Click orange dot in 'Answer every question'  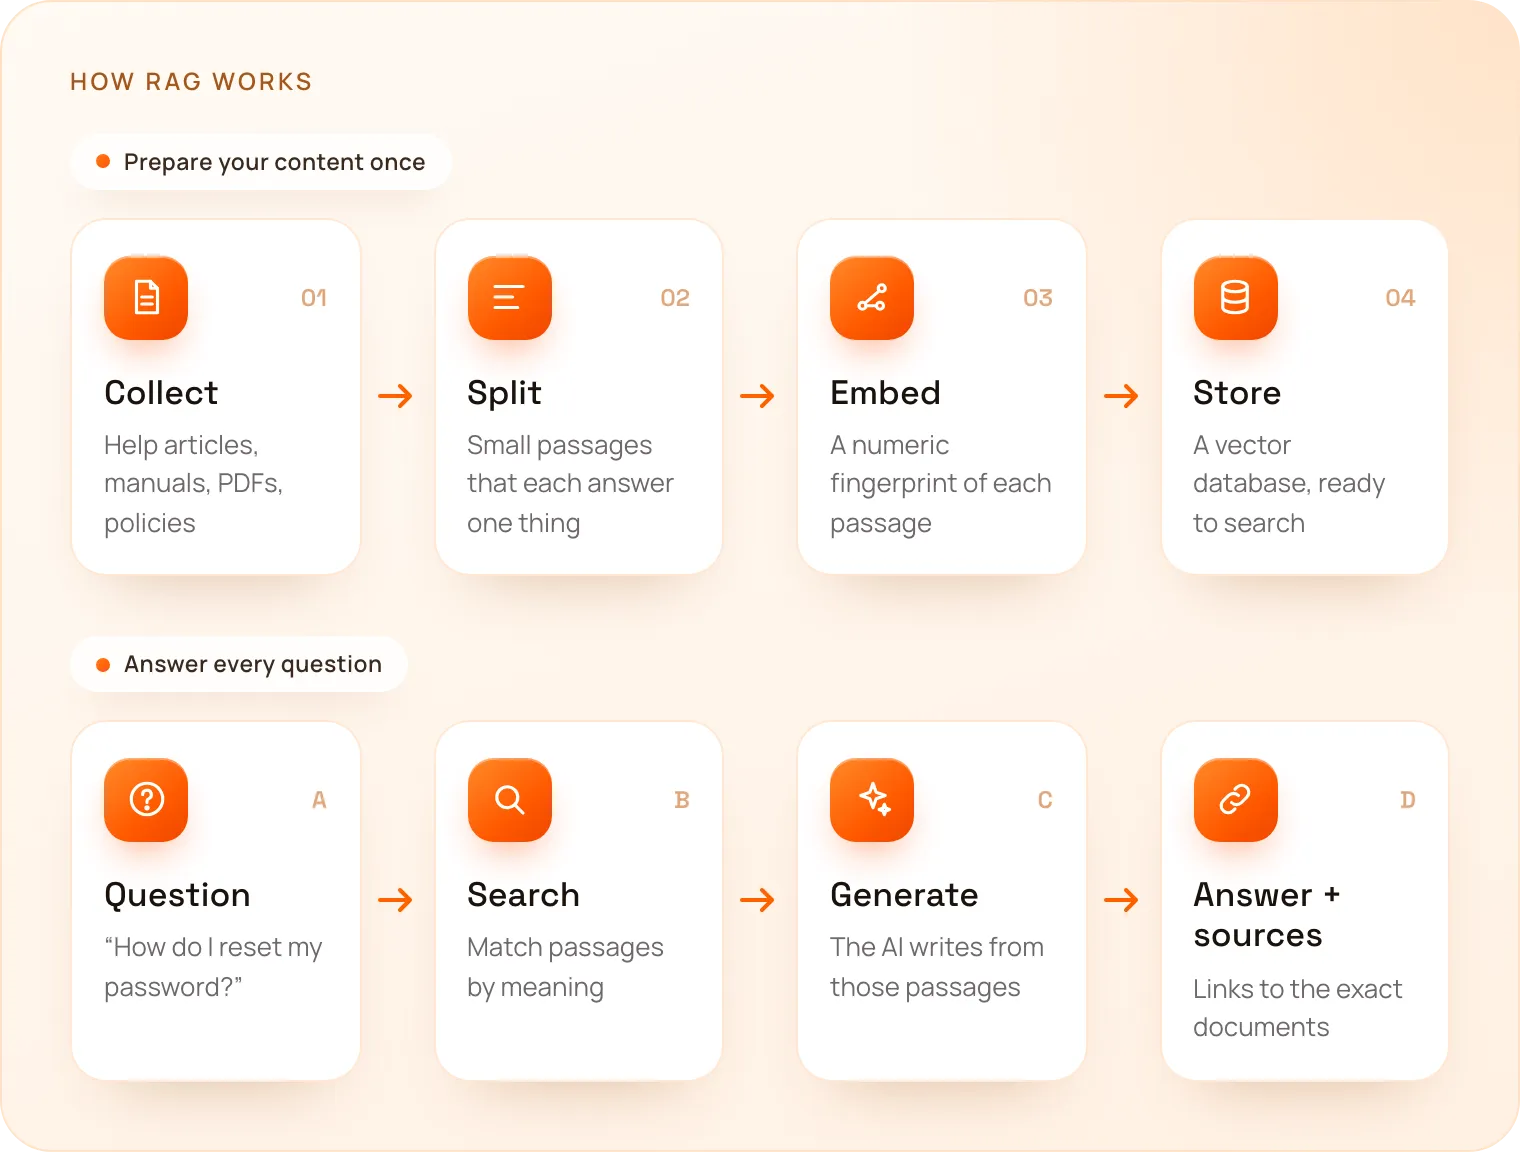[102, 664]
